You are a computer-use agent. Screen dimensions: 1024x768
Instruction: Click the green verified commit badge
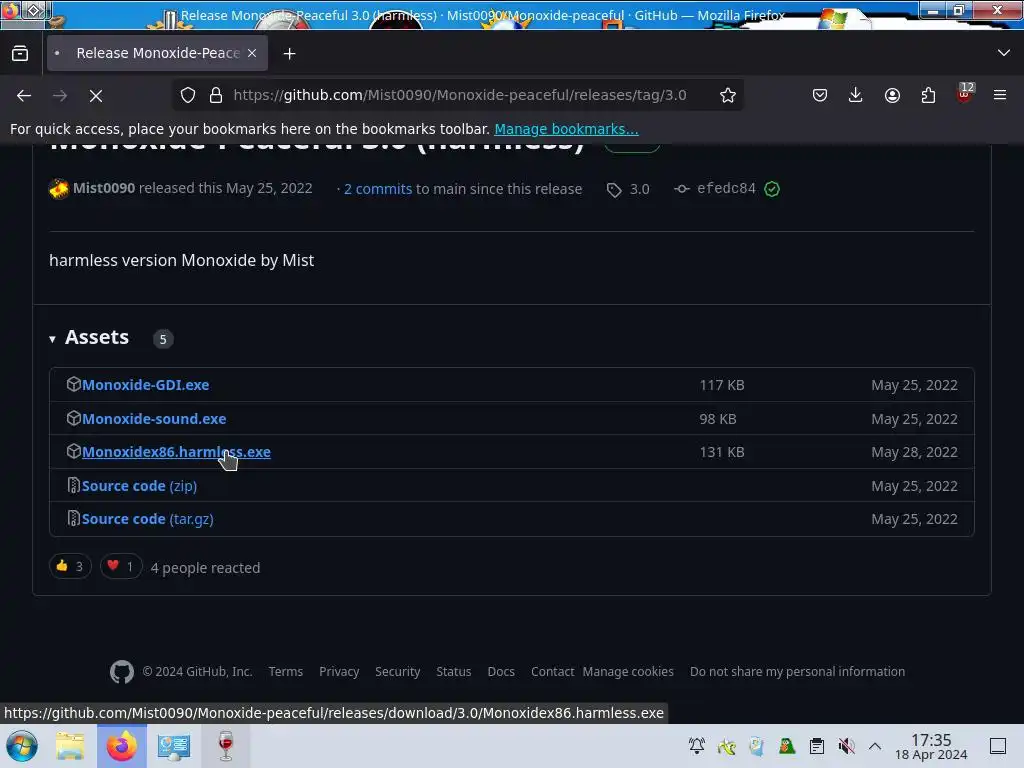click(772, 189)
